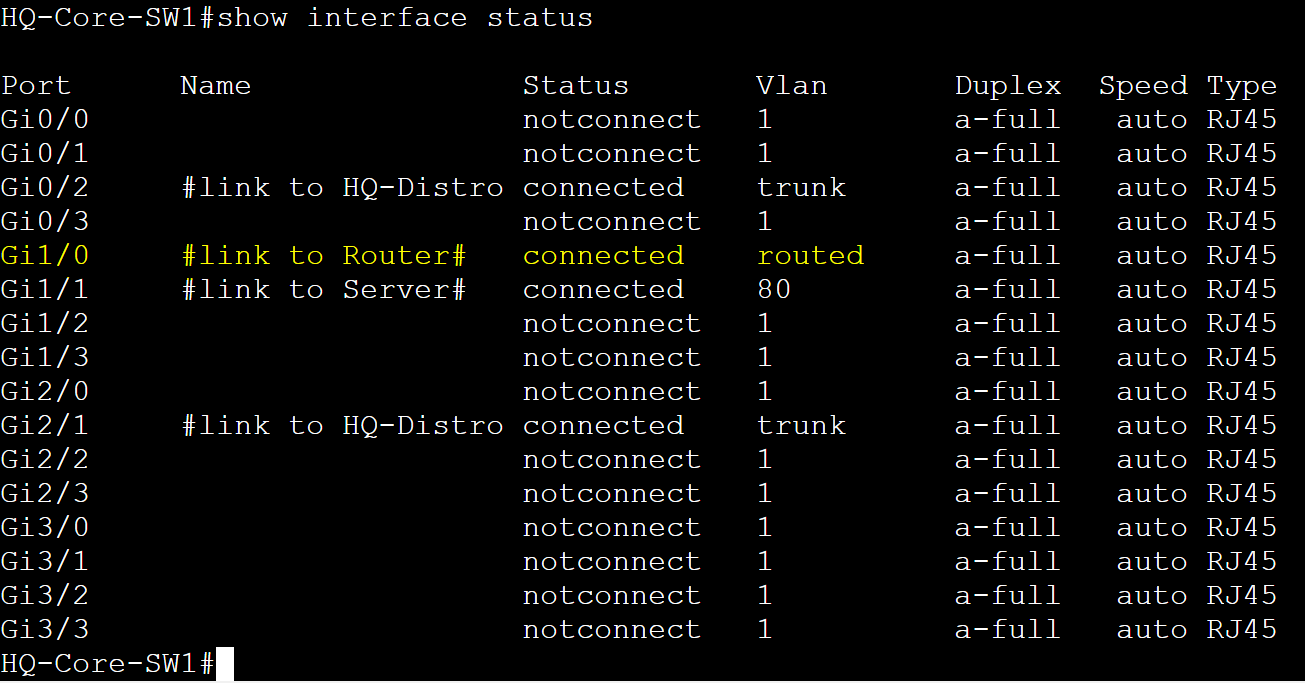Click the Gi1/0 port entry highlighted in yellow
This screenshot has height=683, width=1305.
(44, 255)
